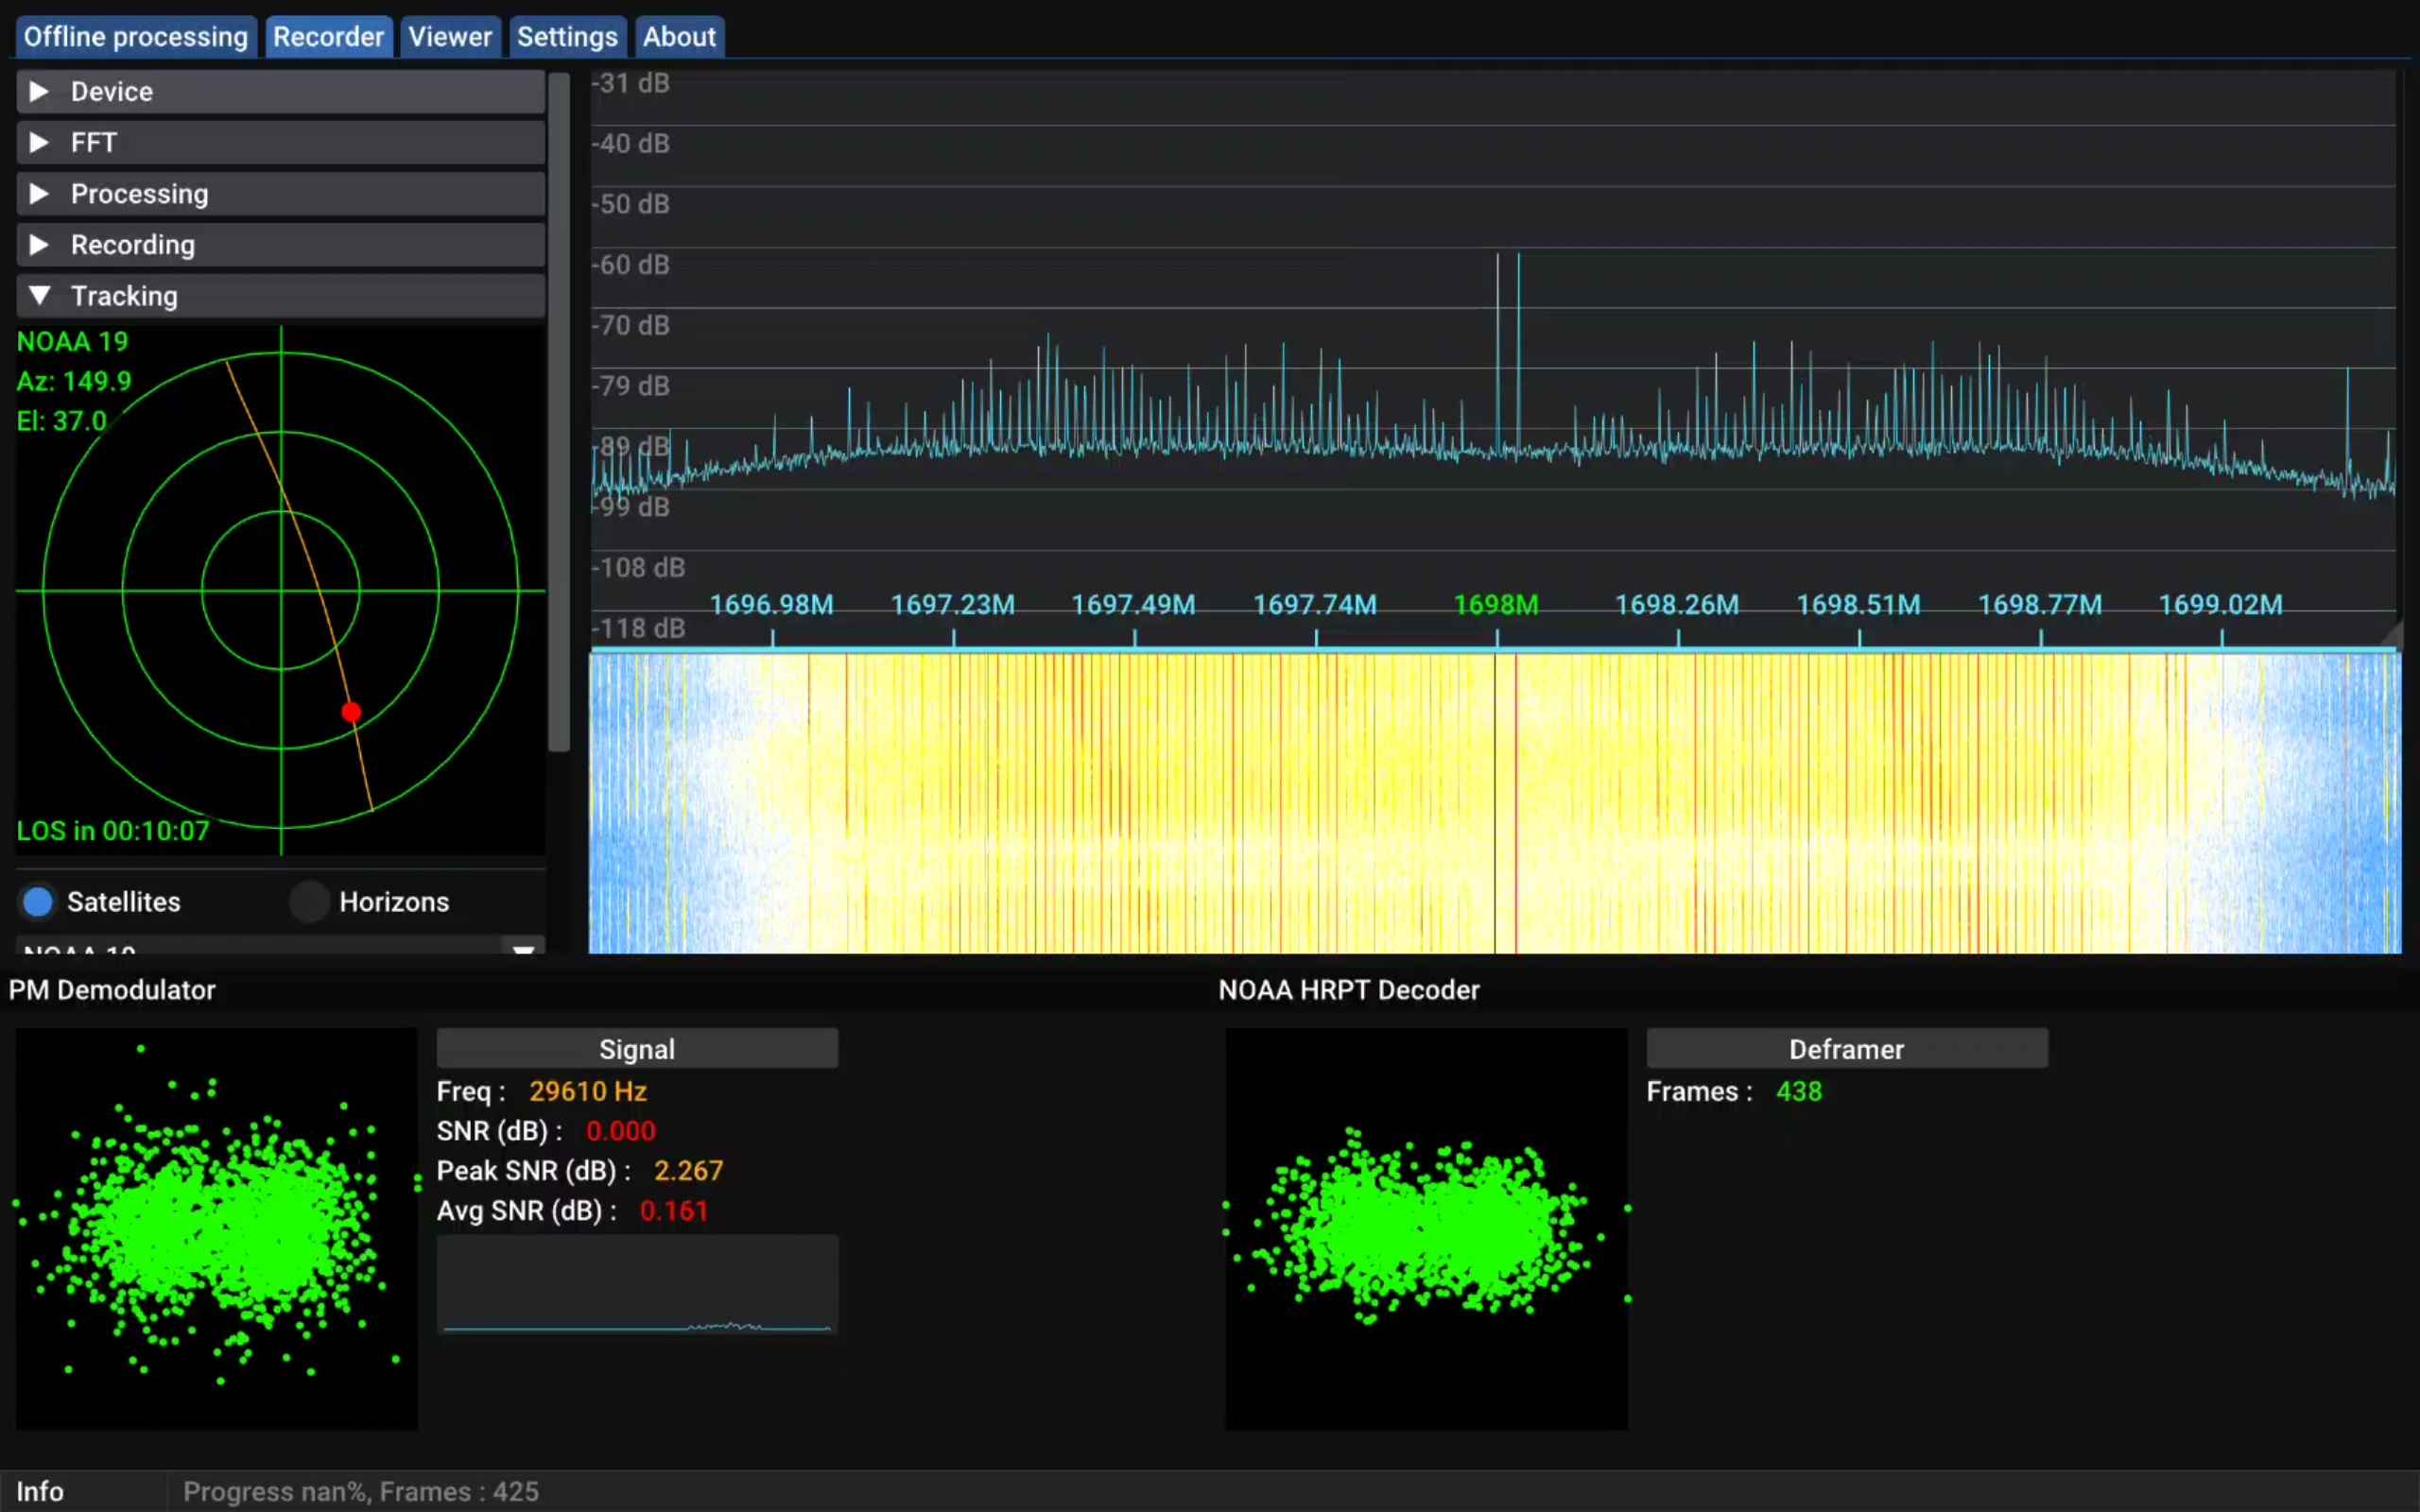This screenshot has height=1512, width=2420.
Task: Expand the Recording section
Action: pos(280,244)
